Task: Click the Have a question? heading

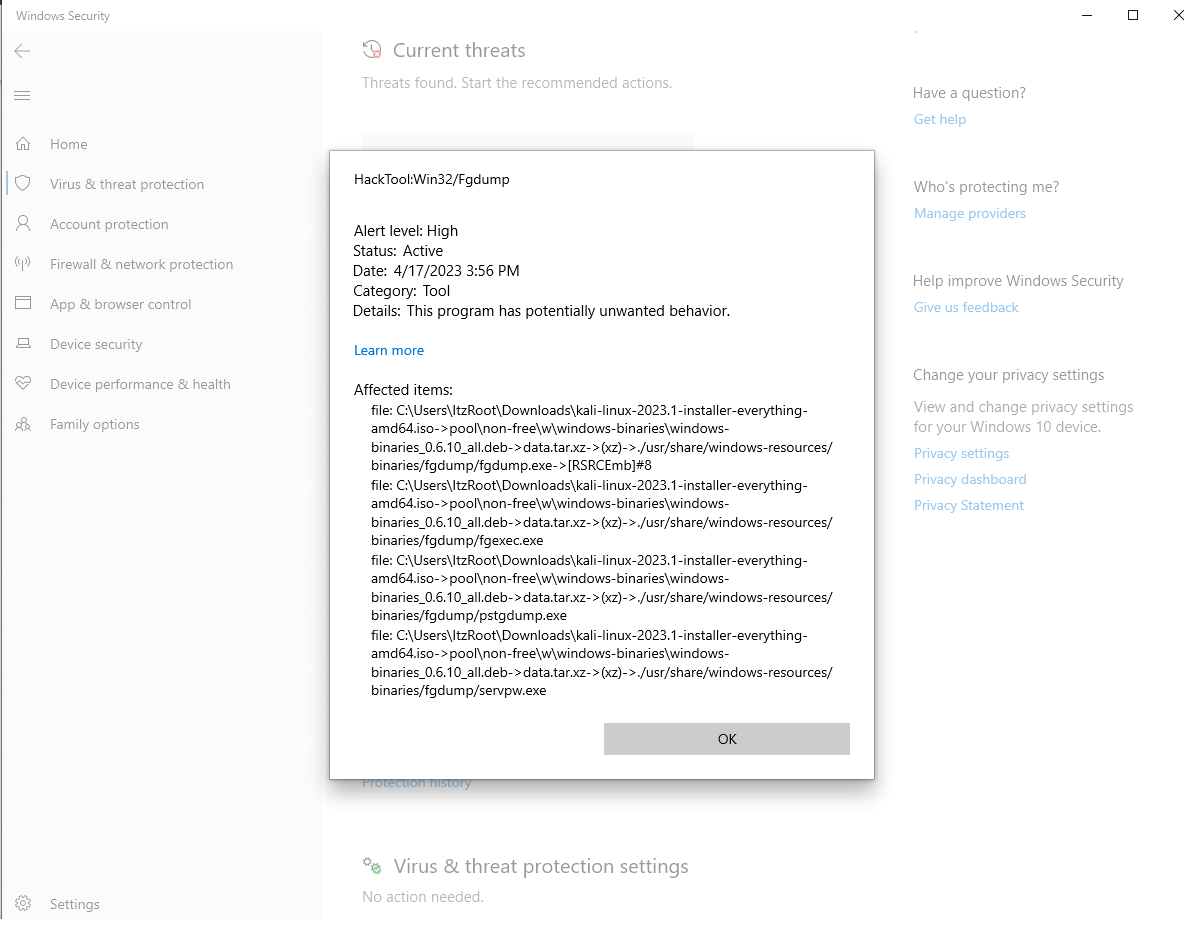Action: (969, 93)
